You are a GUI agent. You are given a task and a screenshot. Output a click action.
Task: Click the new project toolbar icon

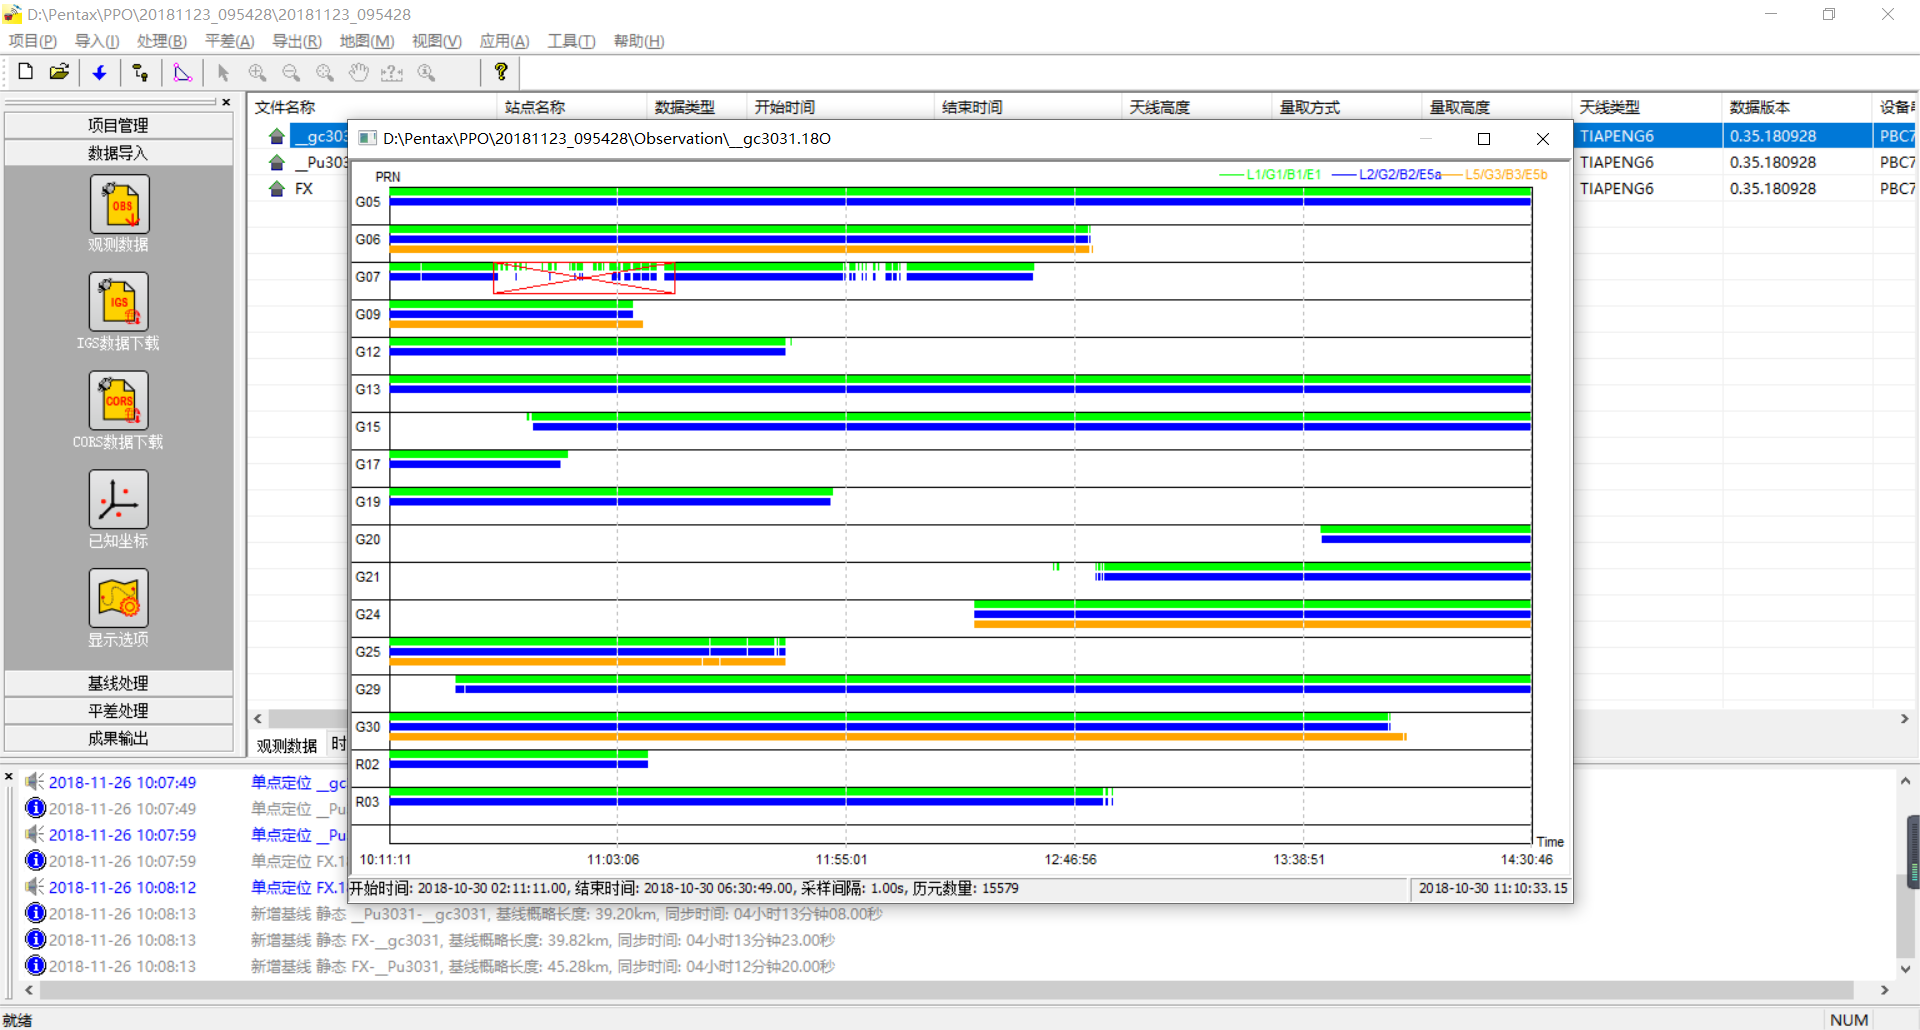[26, 72]
